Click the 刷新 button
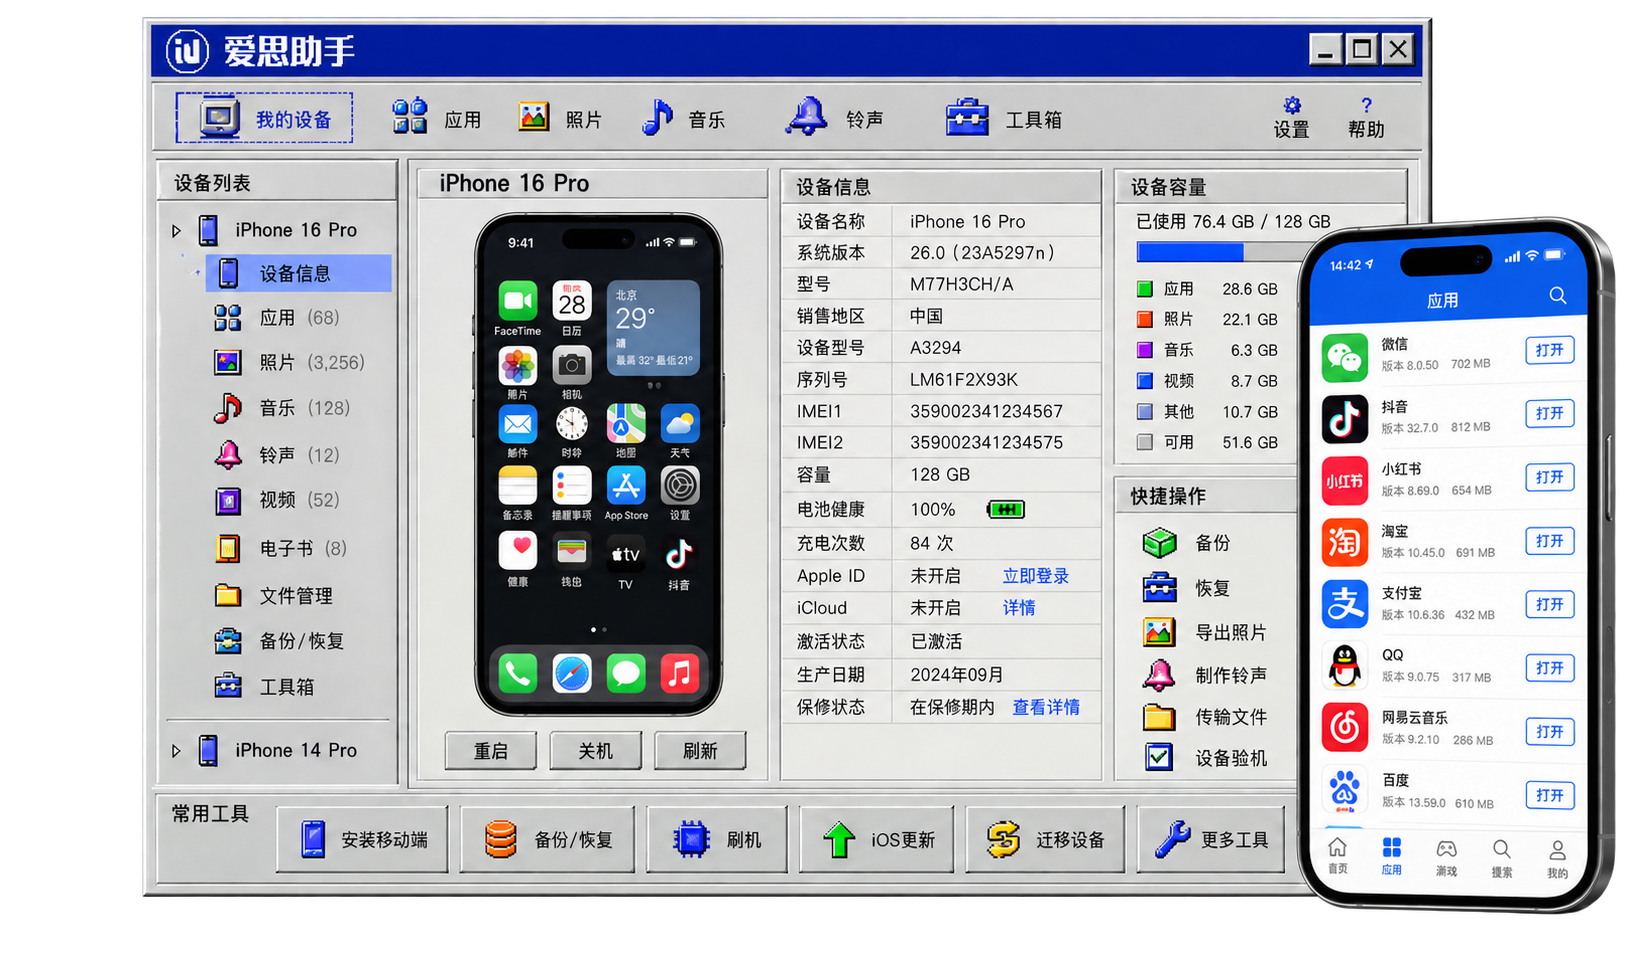This screenshot has height=965, width=1630. pos(700,751)
